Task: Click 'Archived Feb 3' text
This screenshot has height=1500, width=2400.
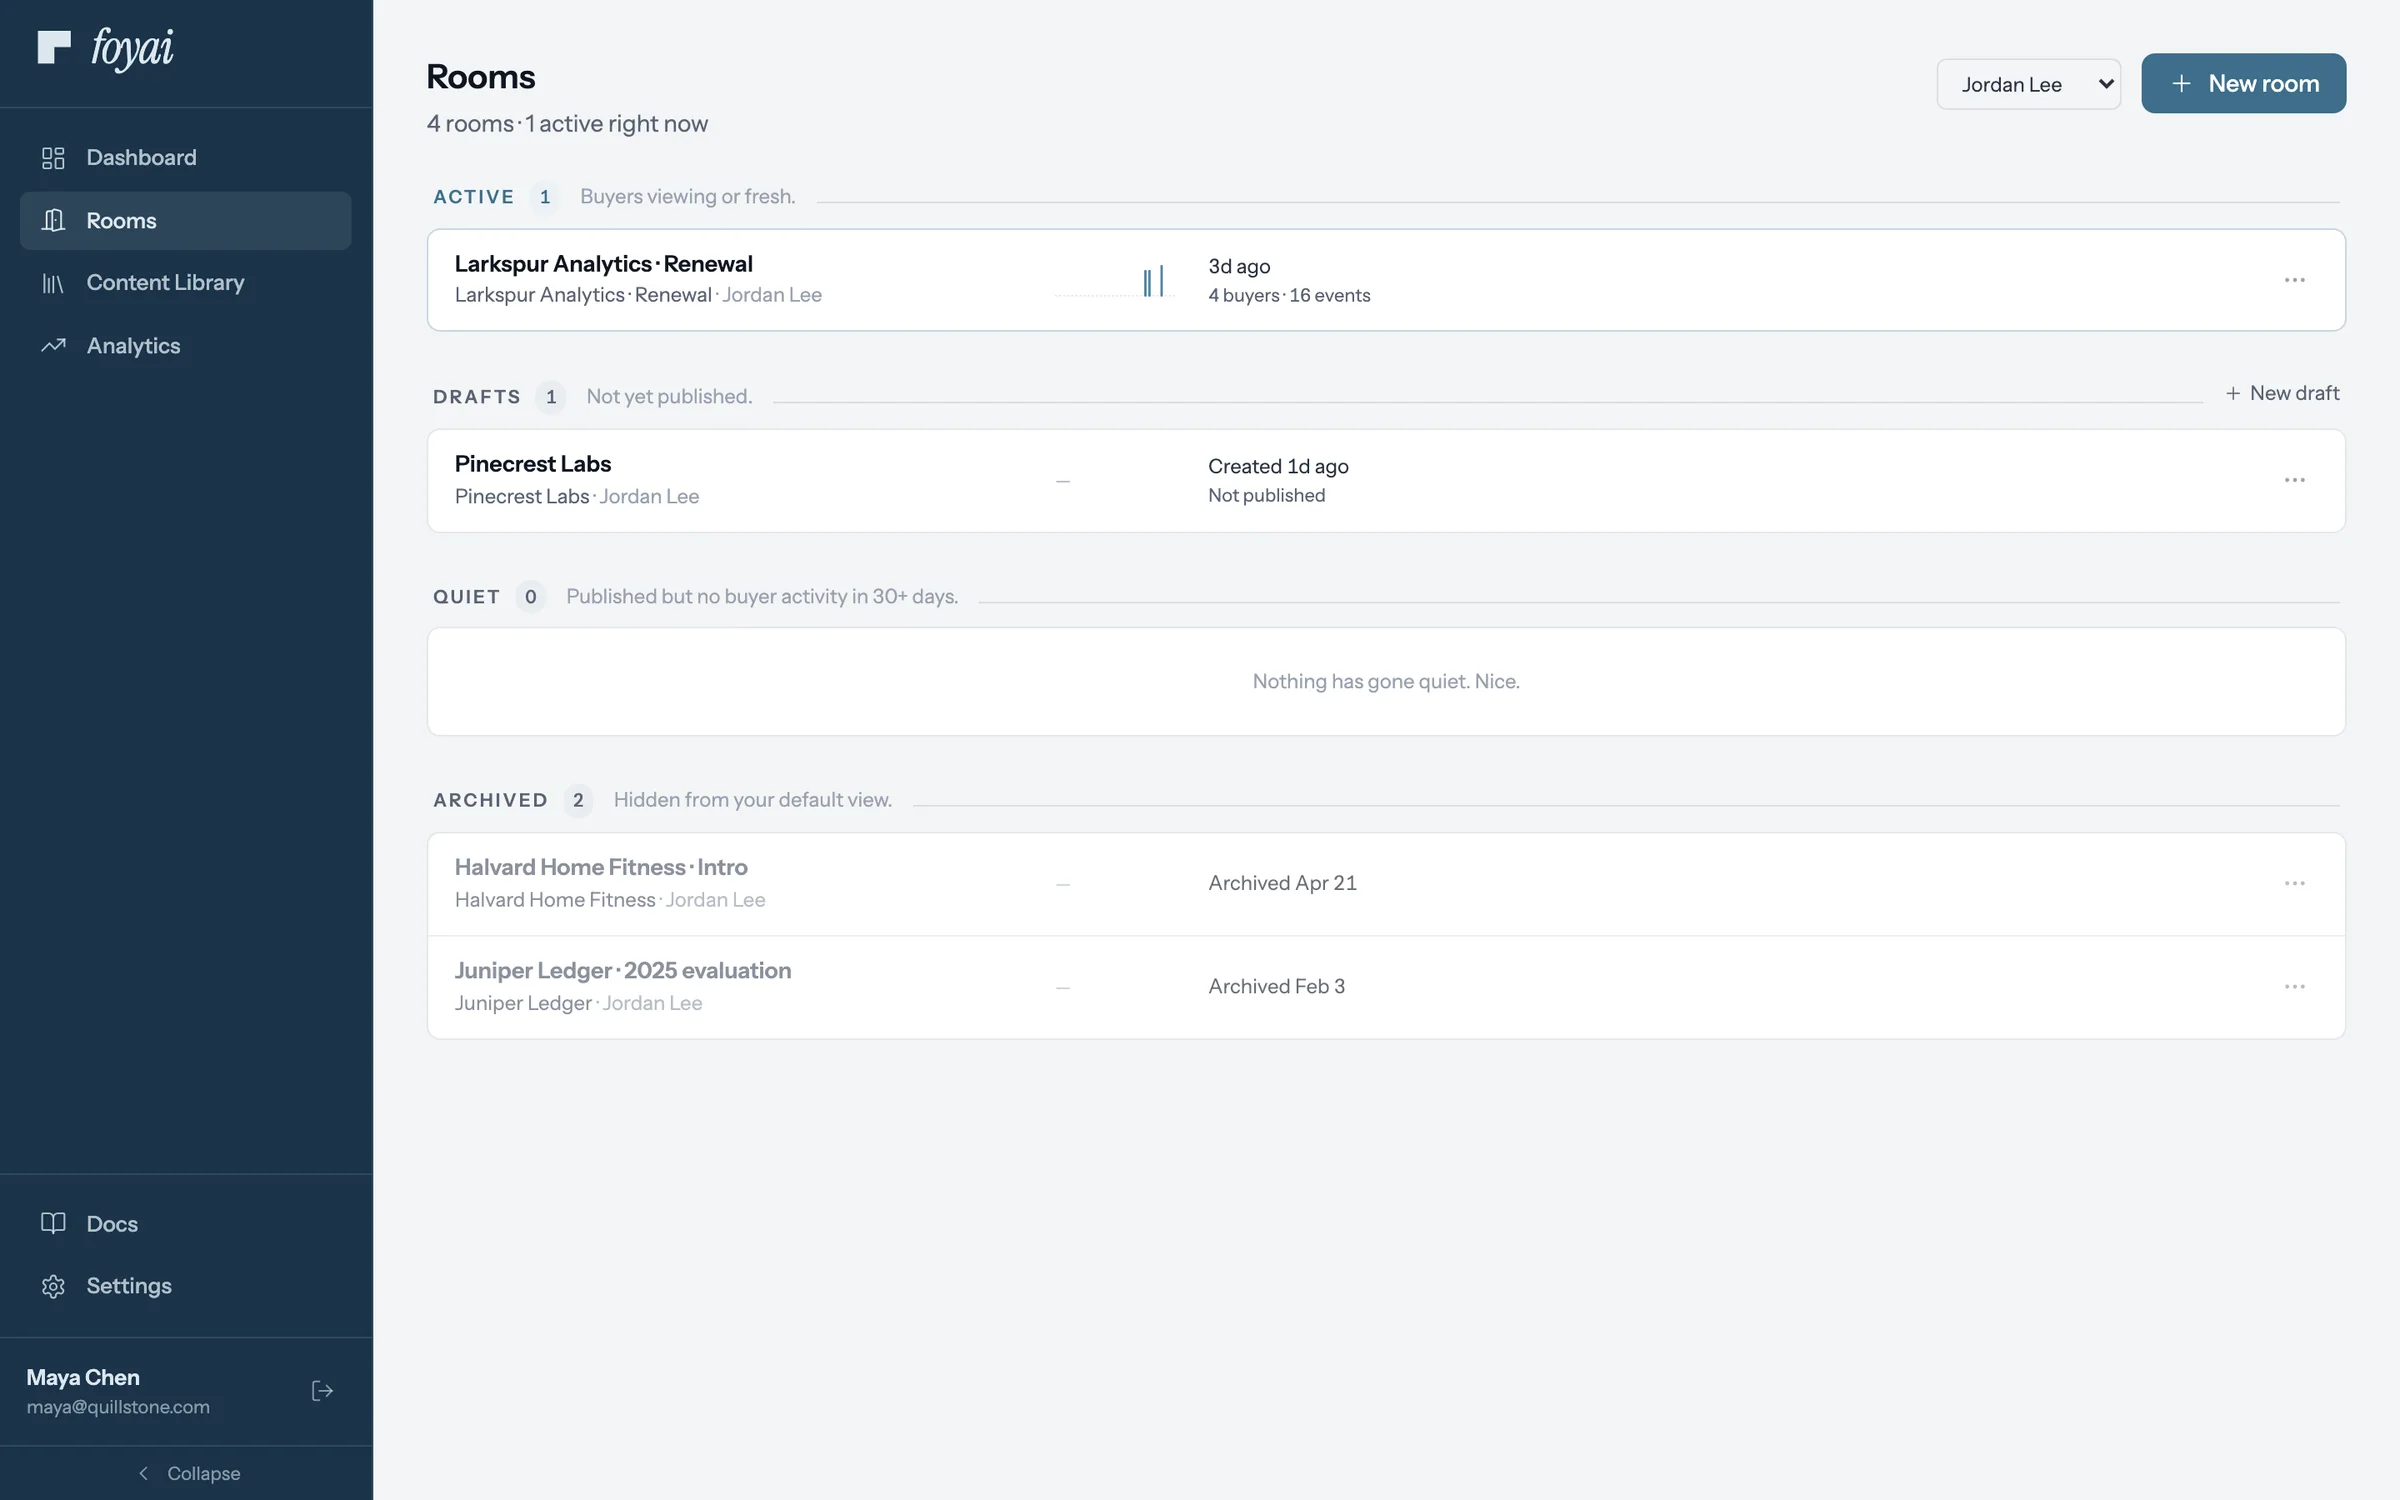Action: tap(1276, 986)
